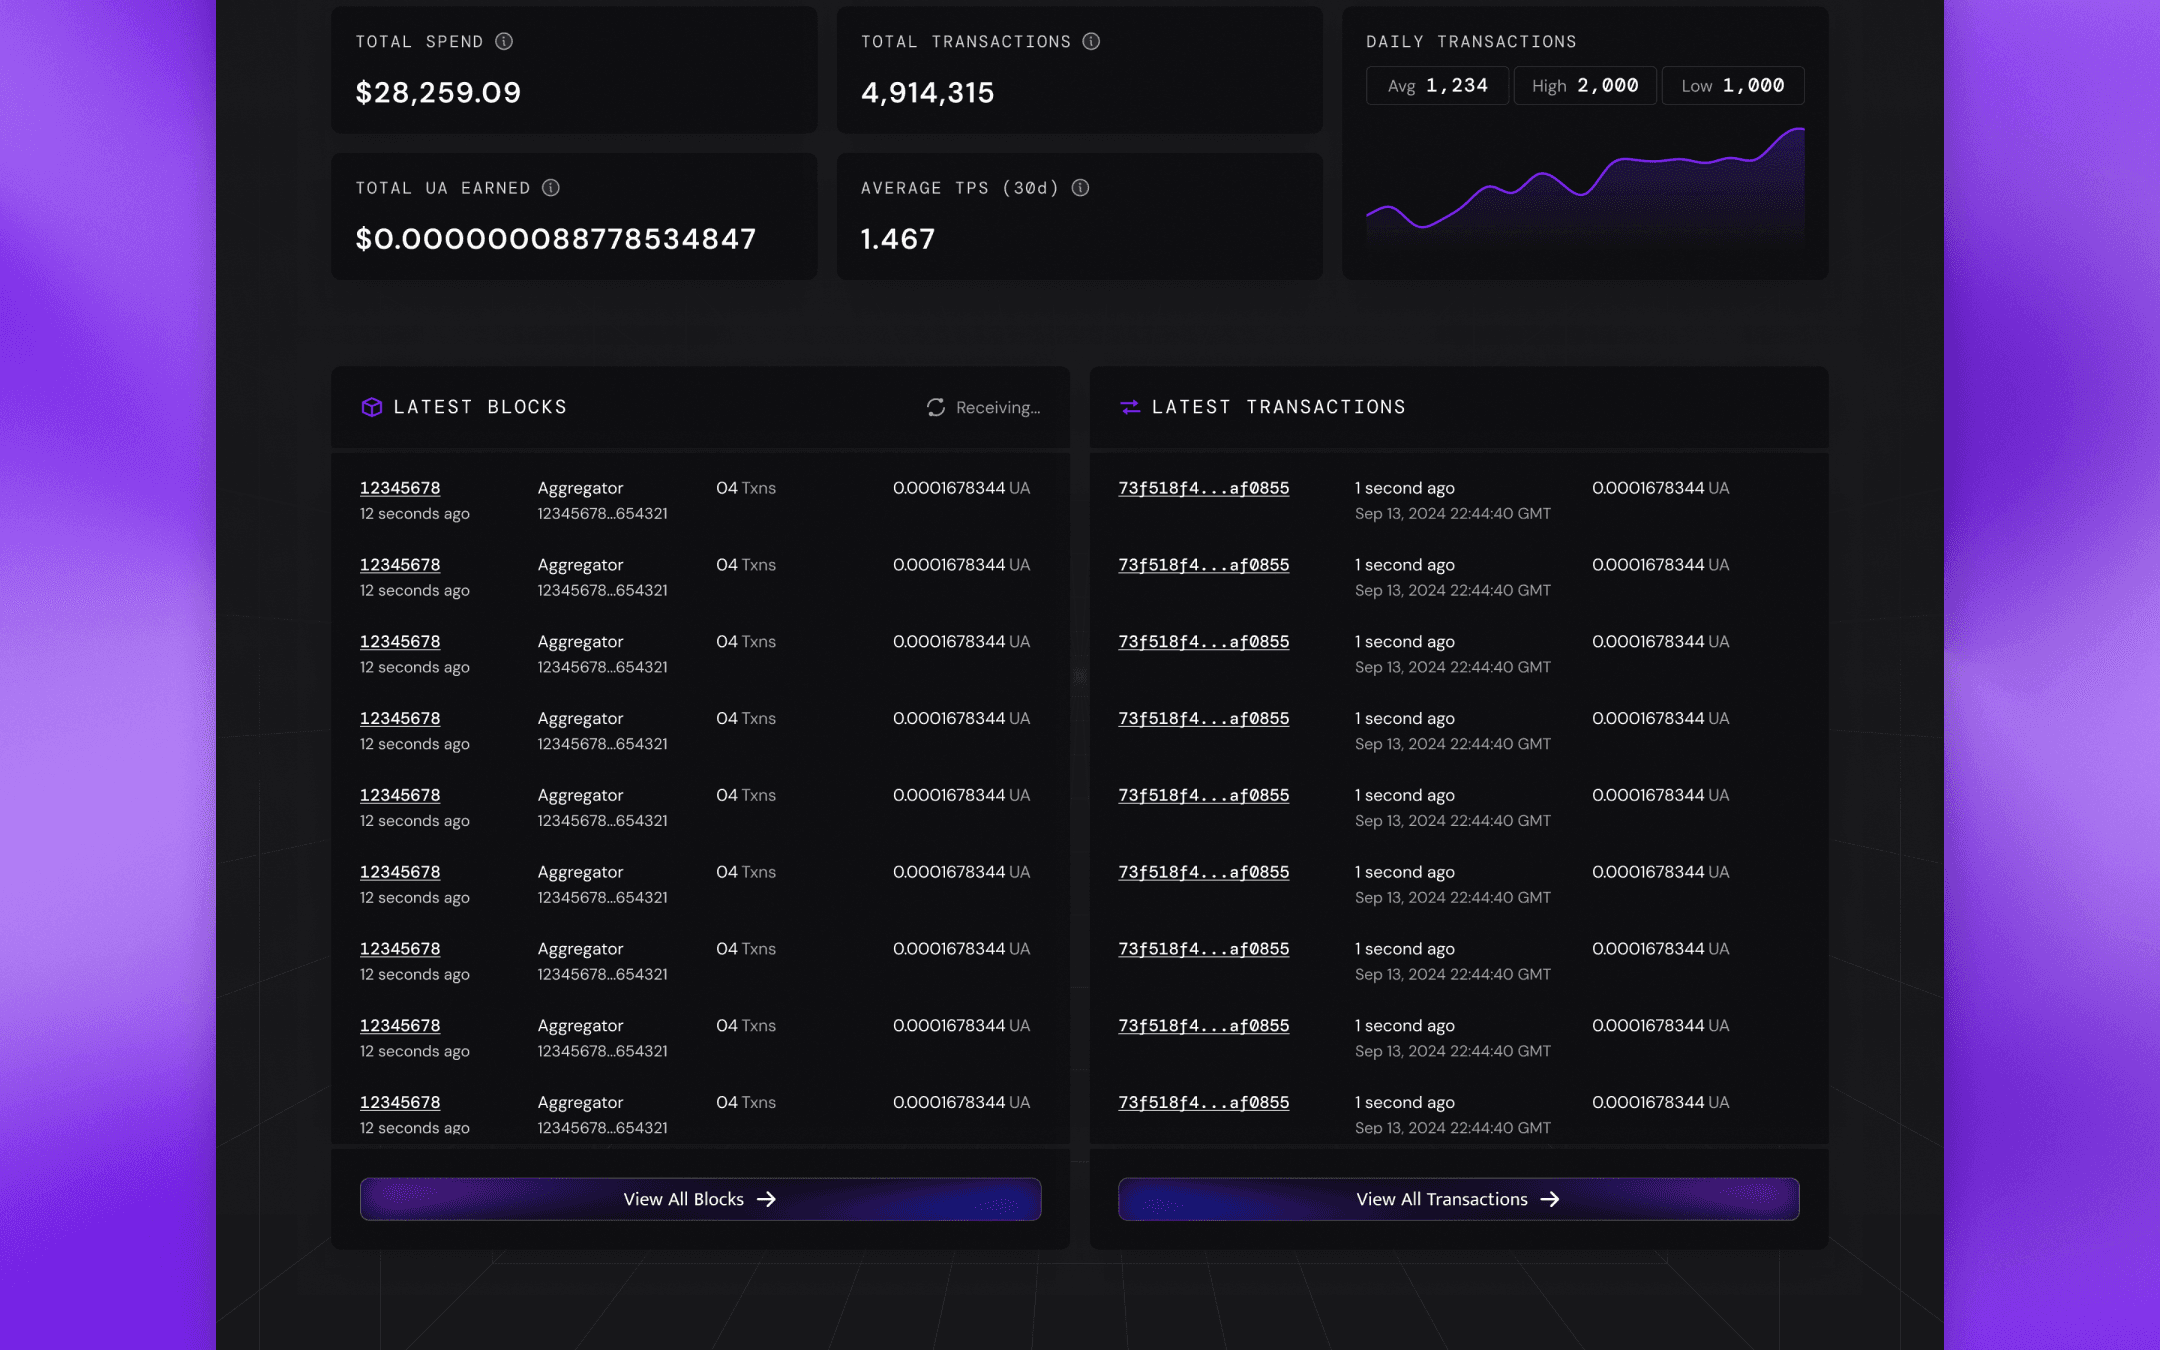This screenshot has height=1350, width=2160.
Task: Click the 1.467 average TPS value
Action: [x=897, y=239]
